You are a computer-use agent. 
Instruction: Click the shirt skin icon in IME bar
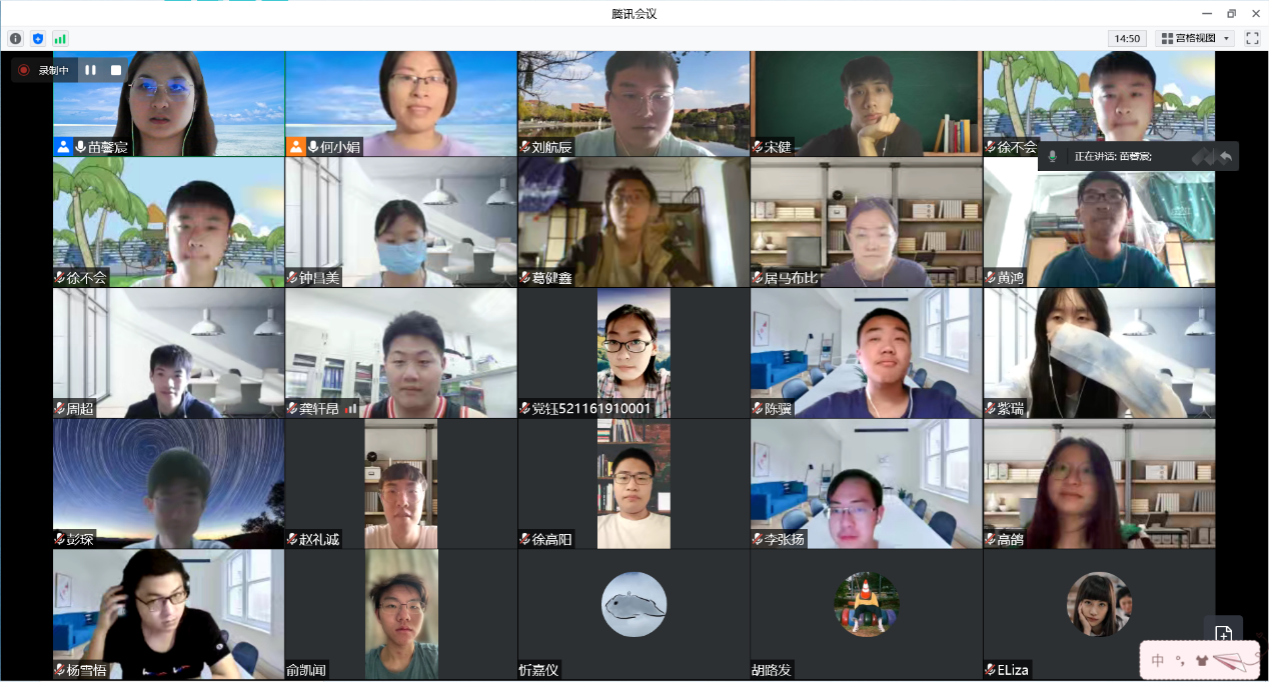point(1201,661)
